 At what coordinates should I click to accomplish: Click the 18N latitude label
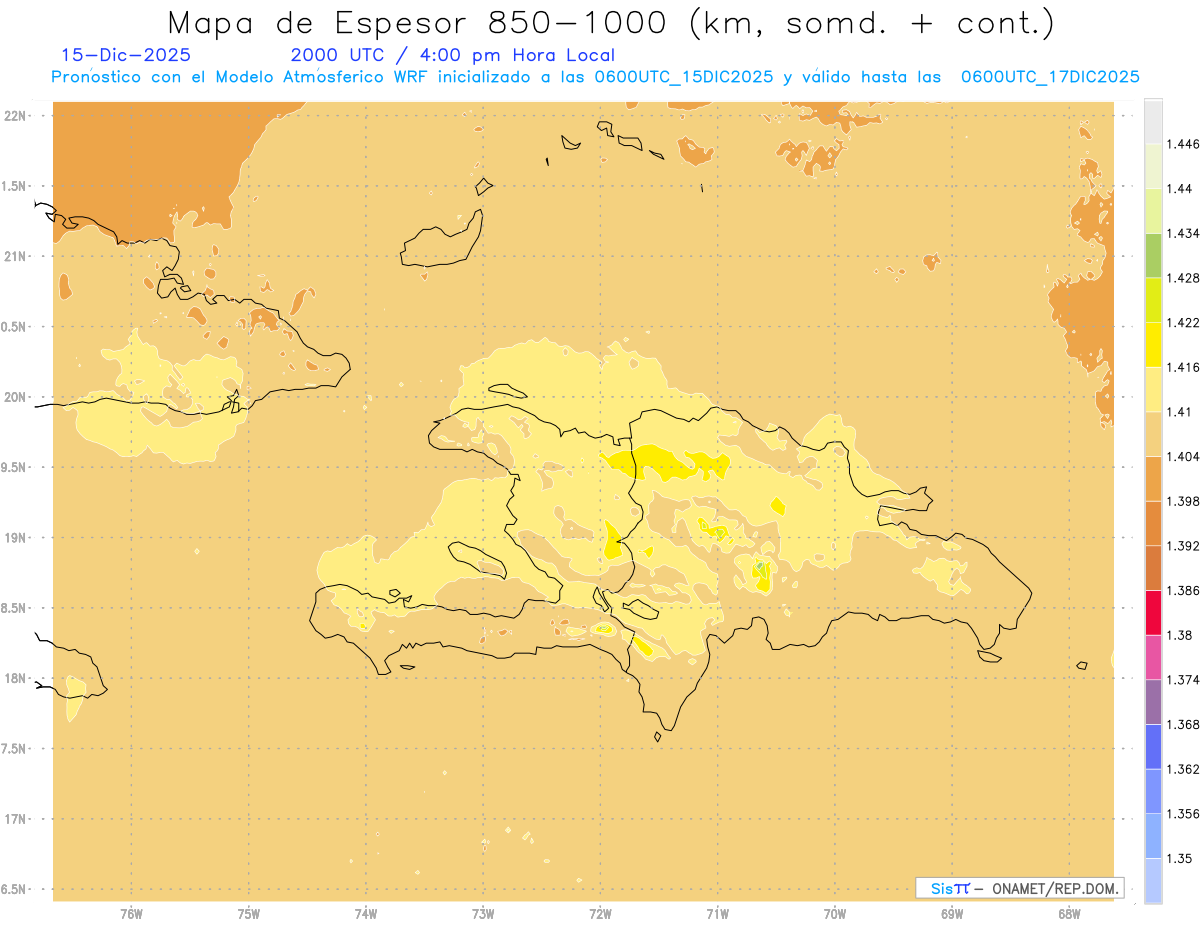tap(15, 678)
